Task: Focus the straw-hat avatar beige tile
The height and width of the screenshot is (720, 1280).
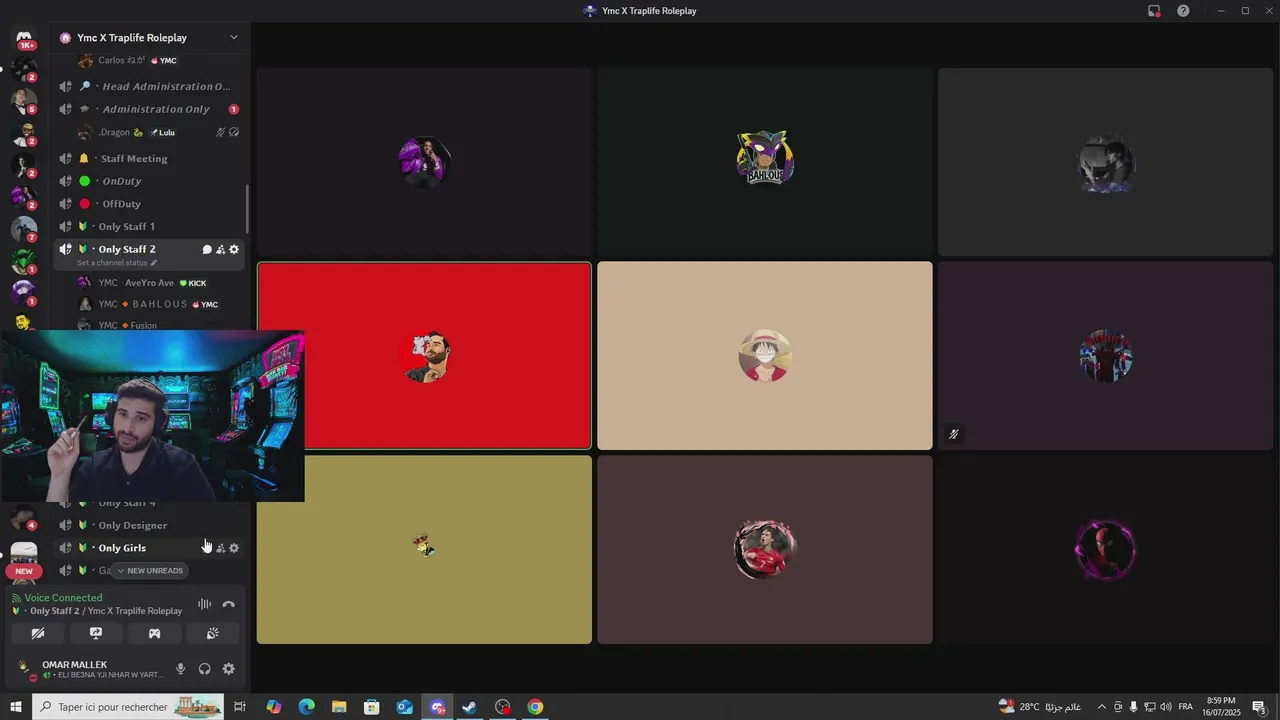Action: pos(765,356)
